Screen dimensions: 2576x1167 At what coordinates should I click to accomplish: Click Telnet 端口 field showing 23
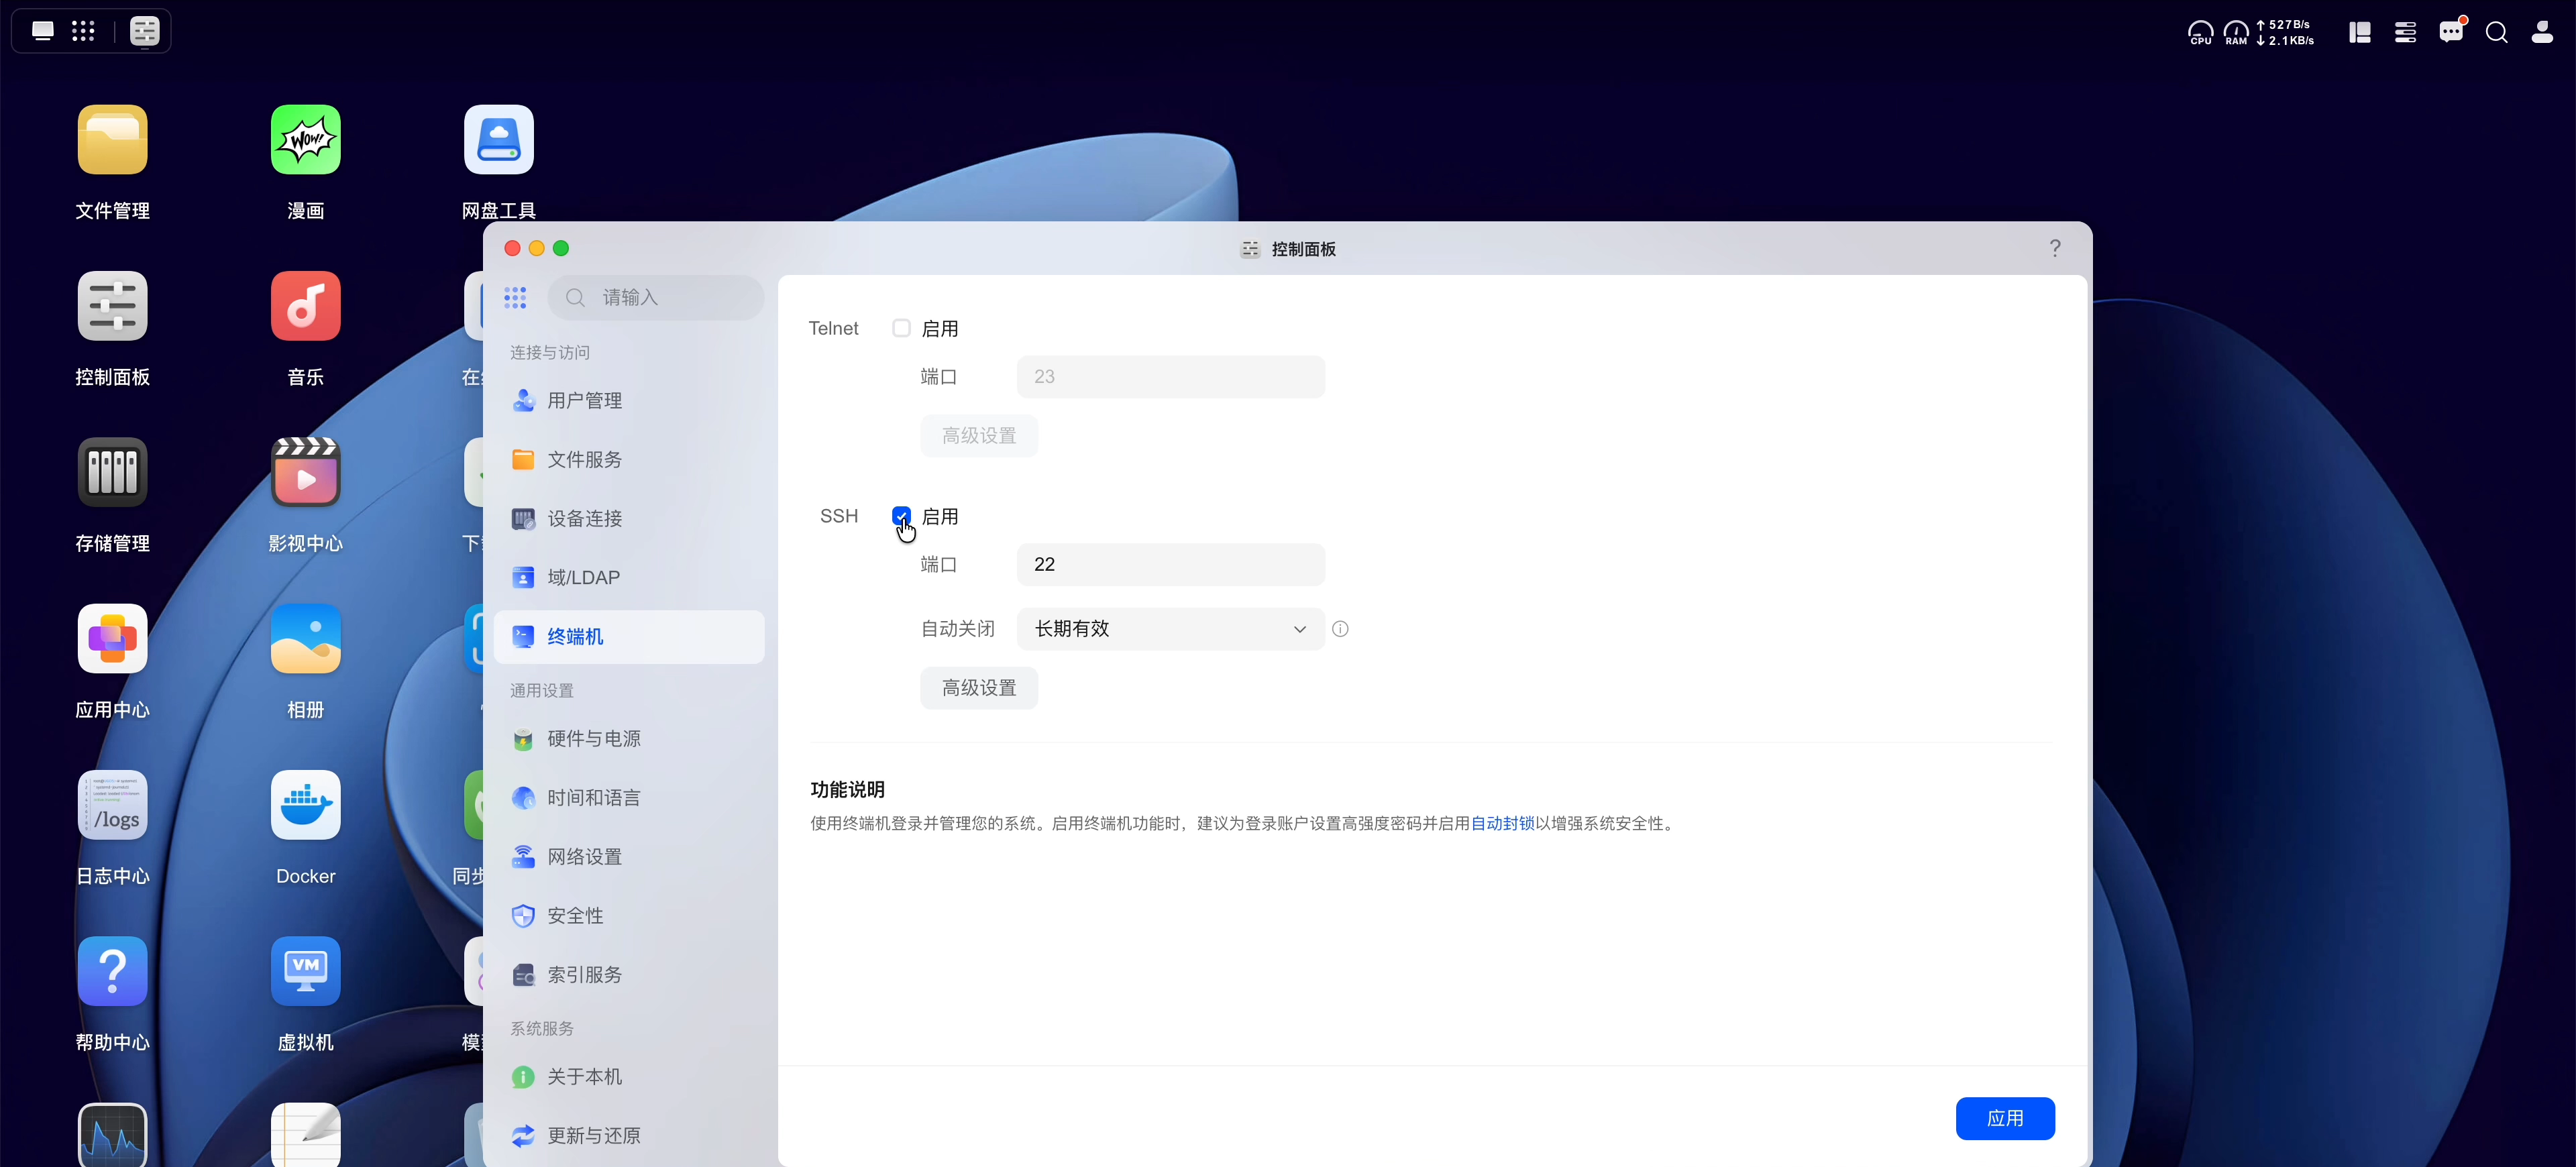coord(1170,377)
